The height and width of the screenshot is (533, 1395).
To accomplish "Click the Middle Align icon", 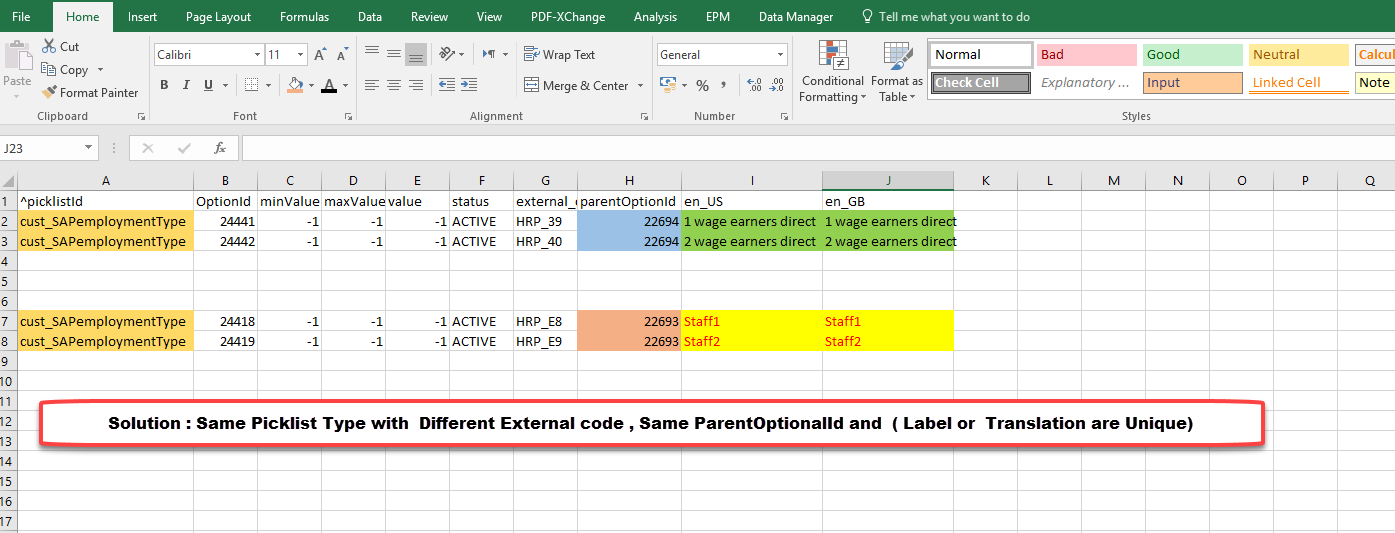I will tap(394, 54).
